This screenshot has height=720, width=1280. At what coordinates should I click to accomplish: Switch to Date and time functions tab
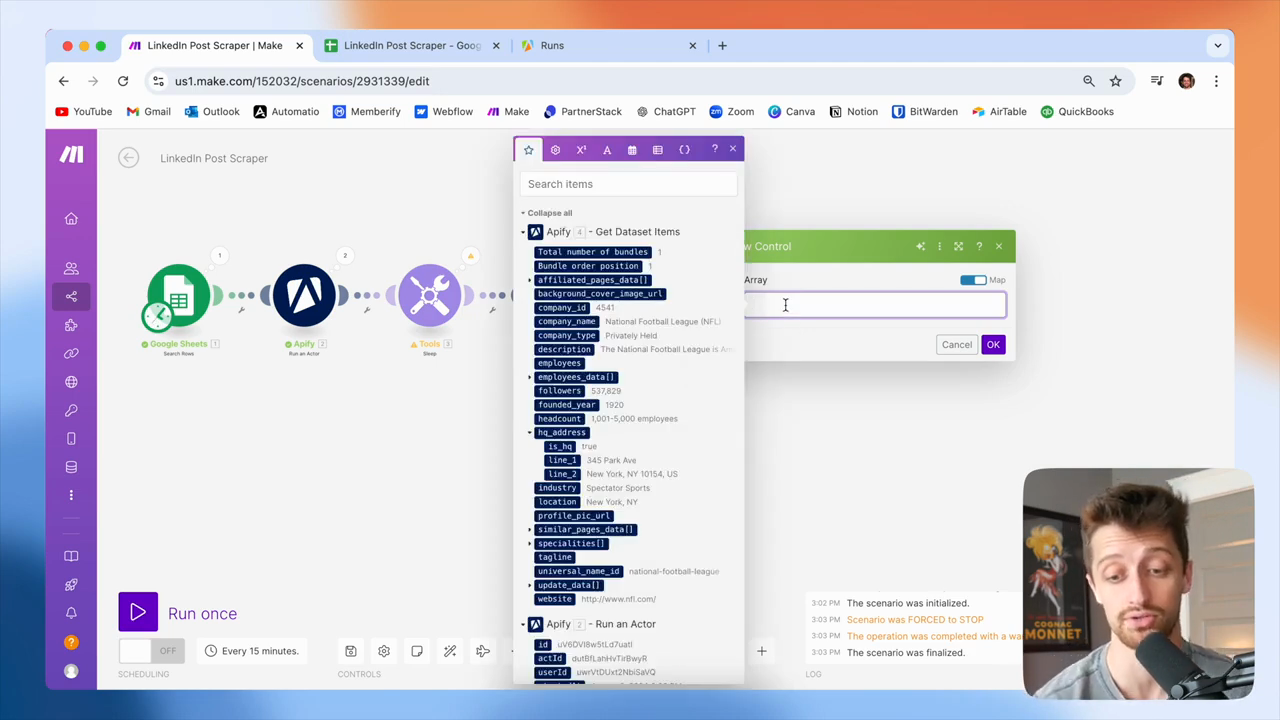[632, 150]
